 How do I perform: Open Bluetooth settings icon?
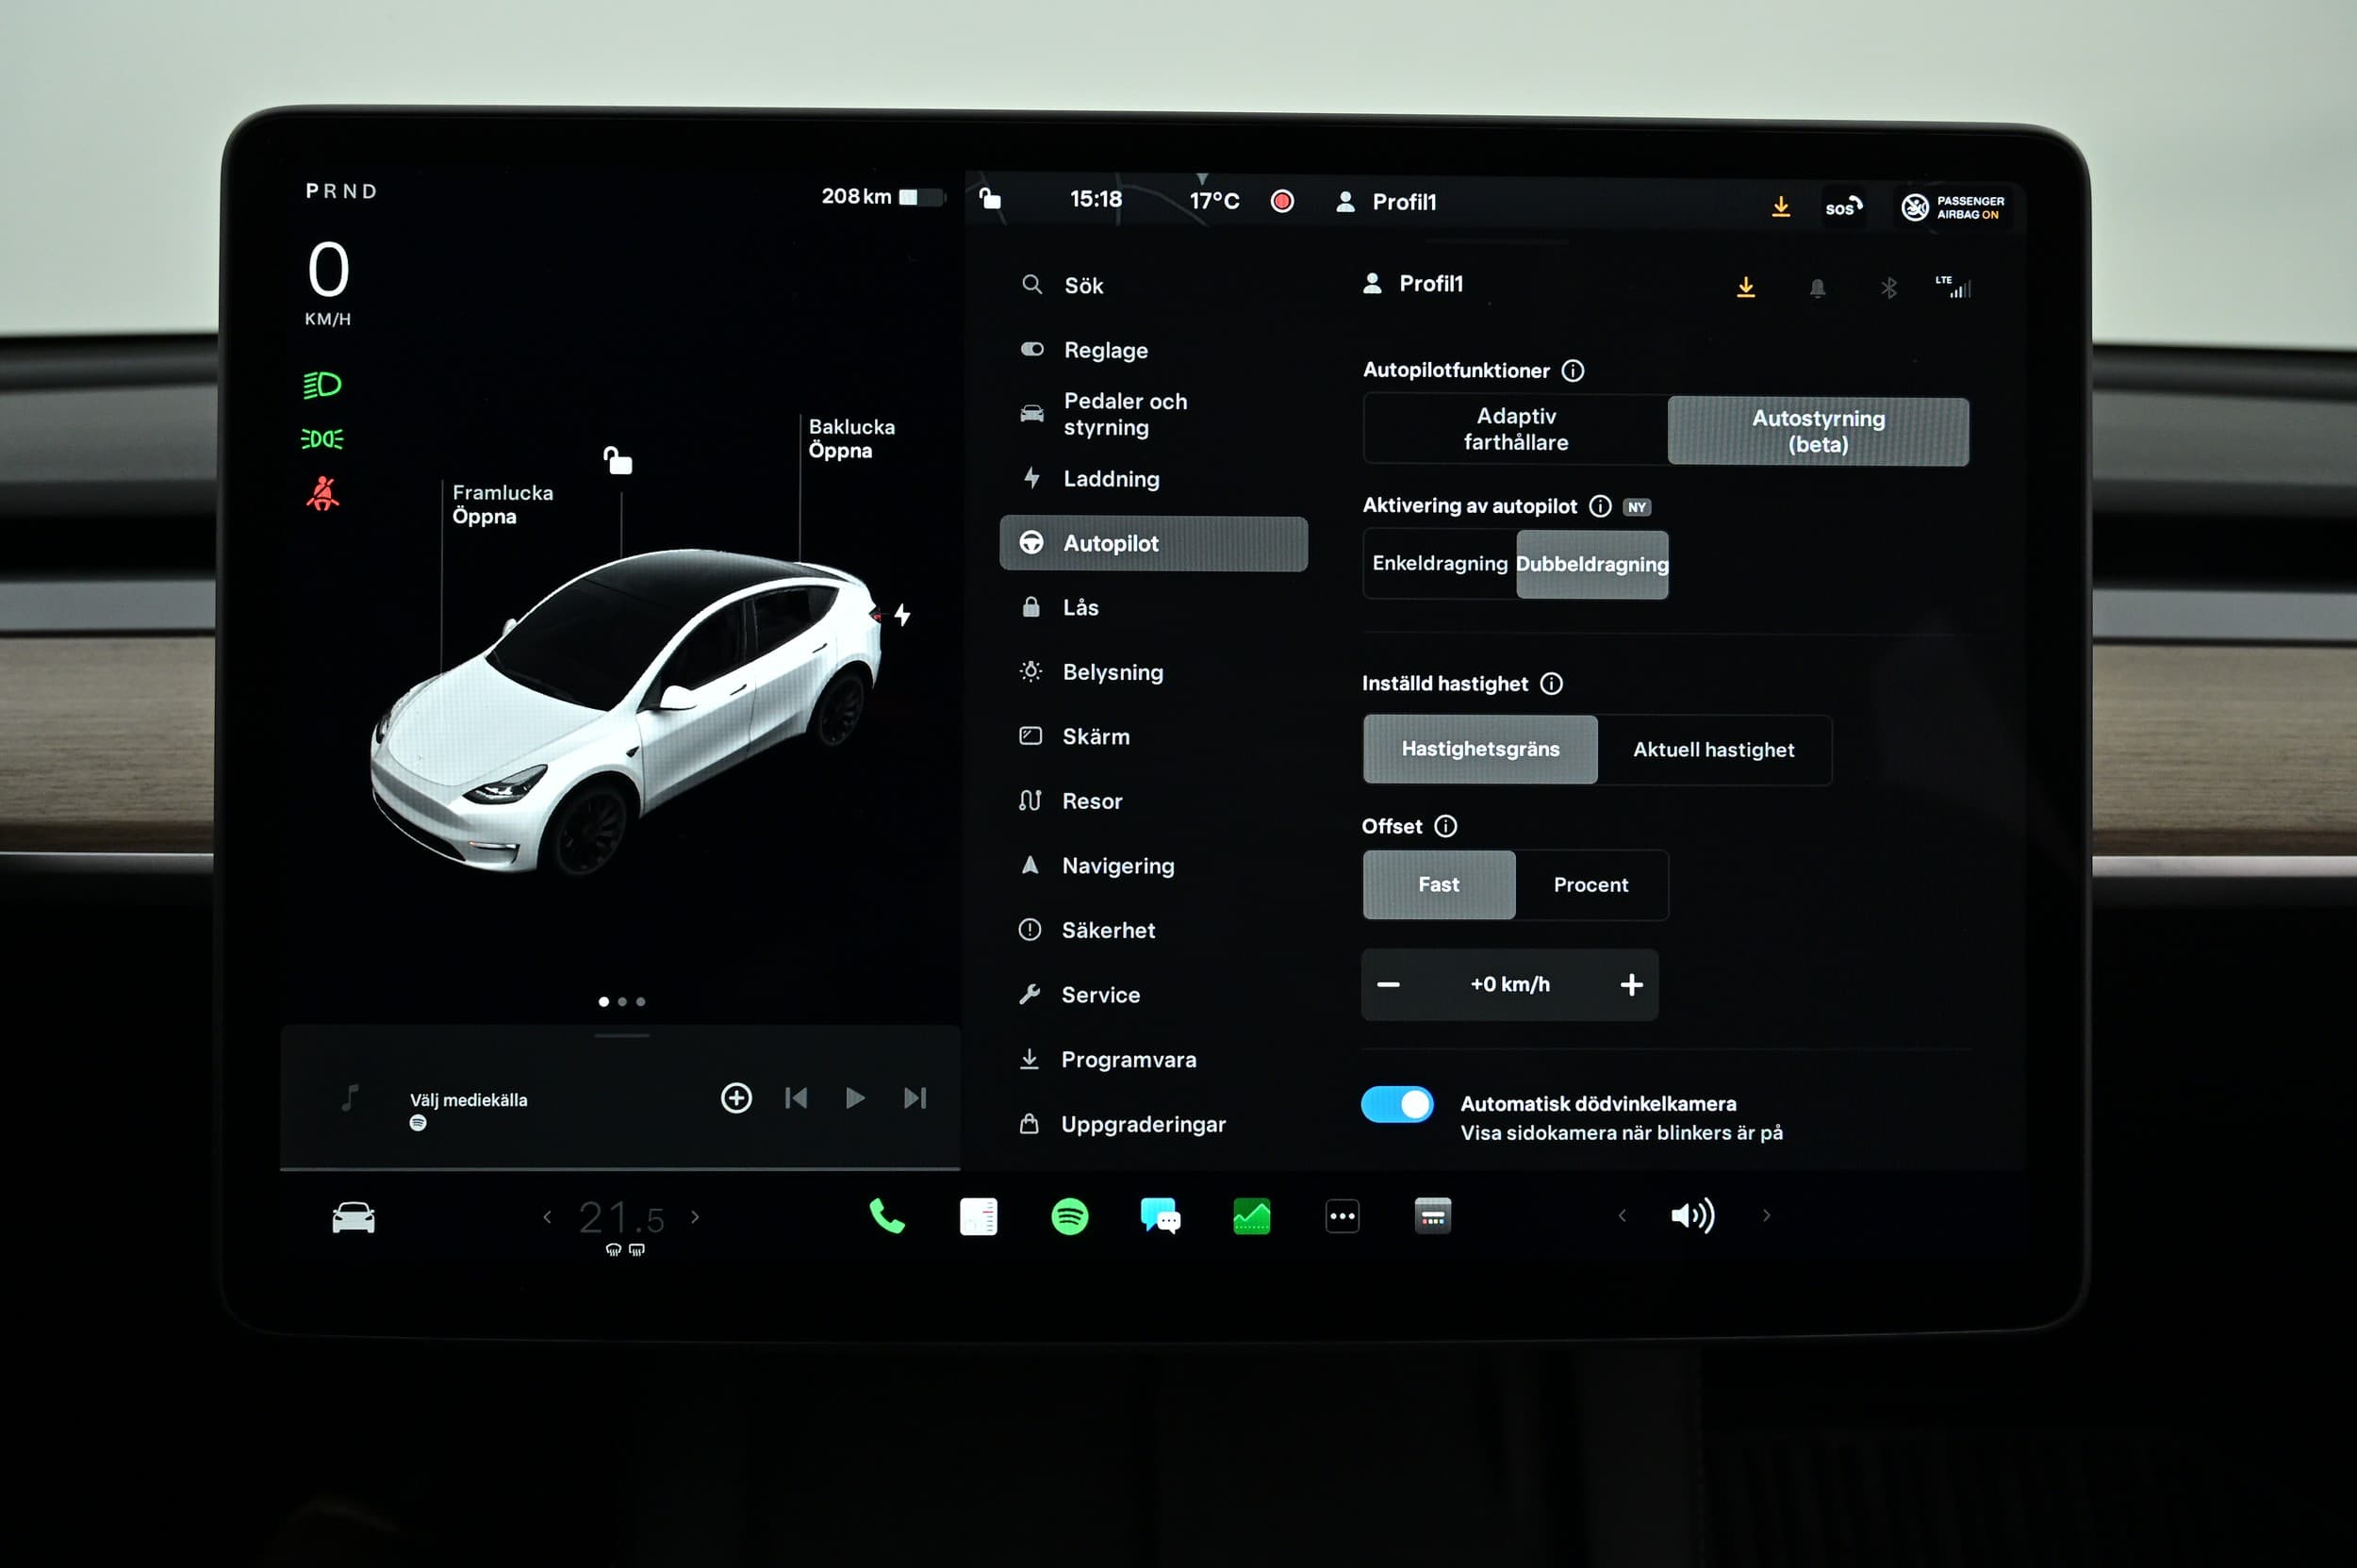[1888, 288]
